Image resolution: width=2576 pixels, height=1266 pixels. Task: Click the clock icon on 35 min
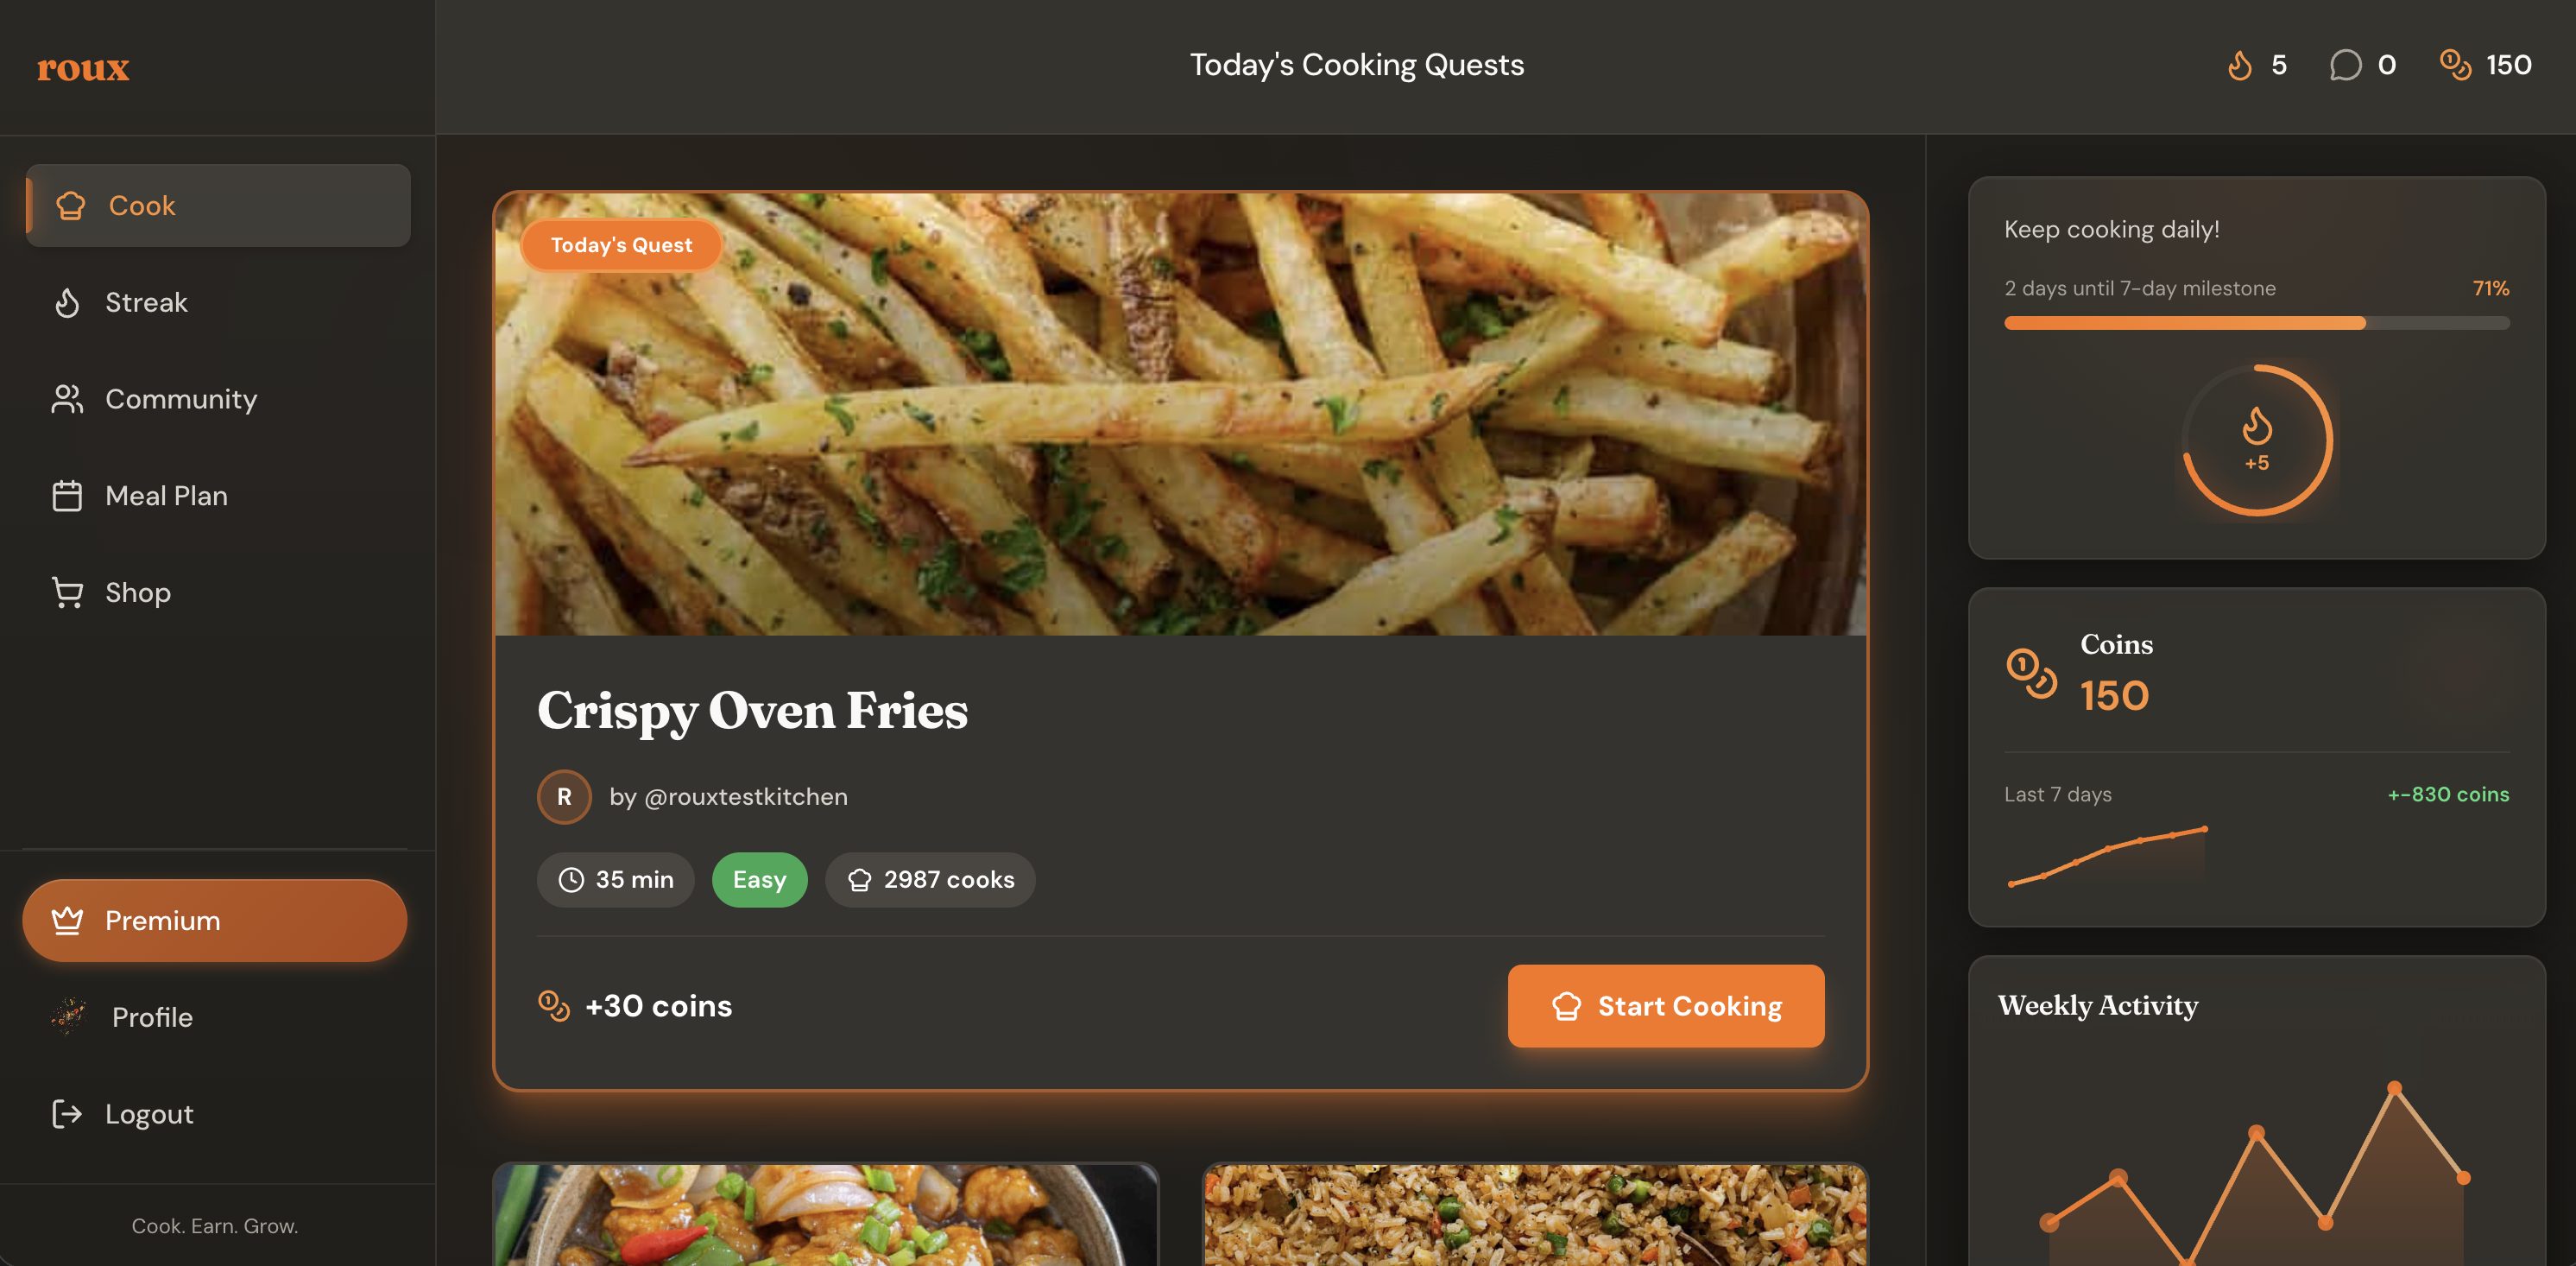571,880
